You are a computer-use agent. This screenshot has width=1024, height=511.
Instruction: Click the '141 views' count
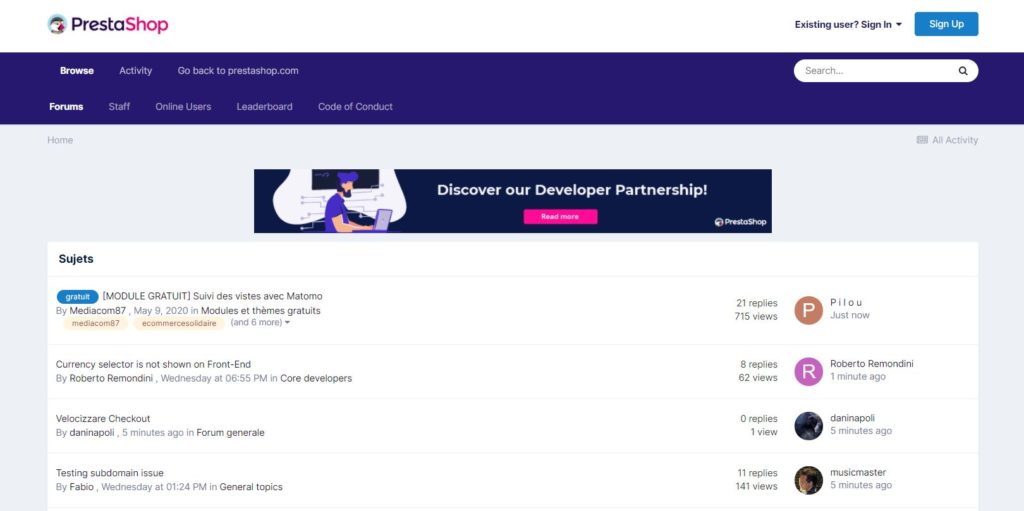point(756,486)
